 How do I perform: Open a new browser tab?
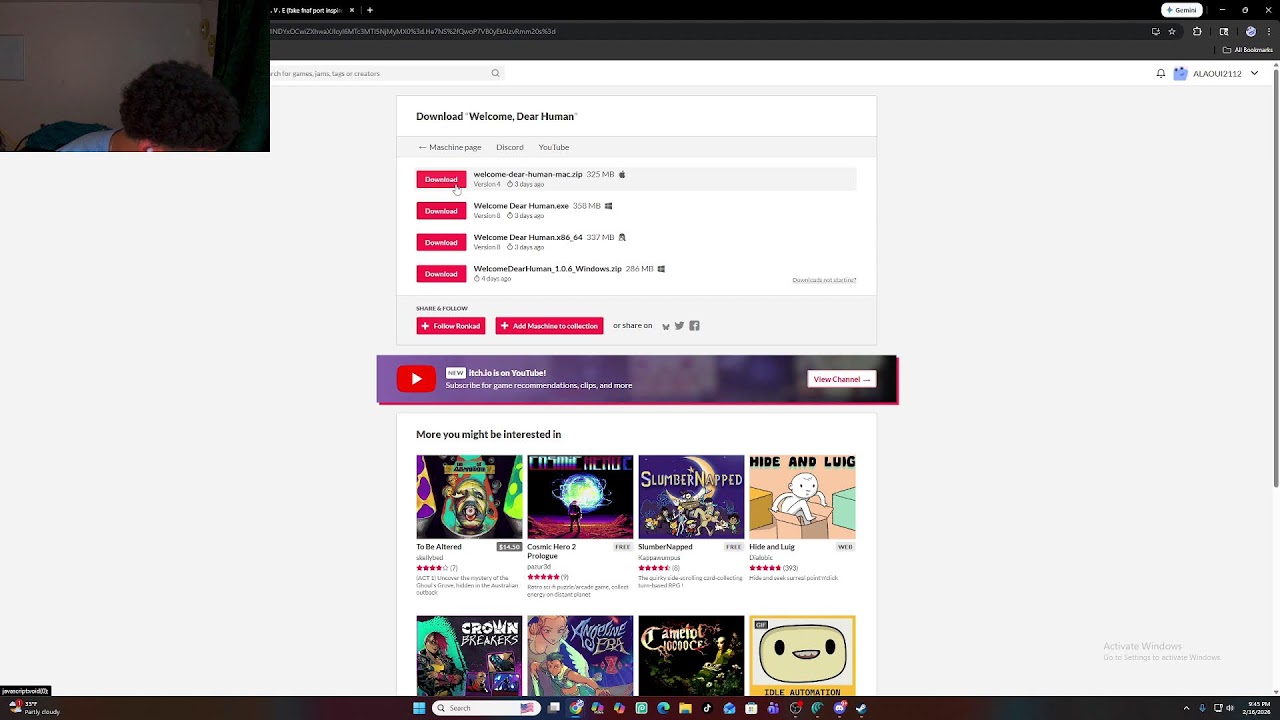(370, 10)
